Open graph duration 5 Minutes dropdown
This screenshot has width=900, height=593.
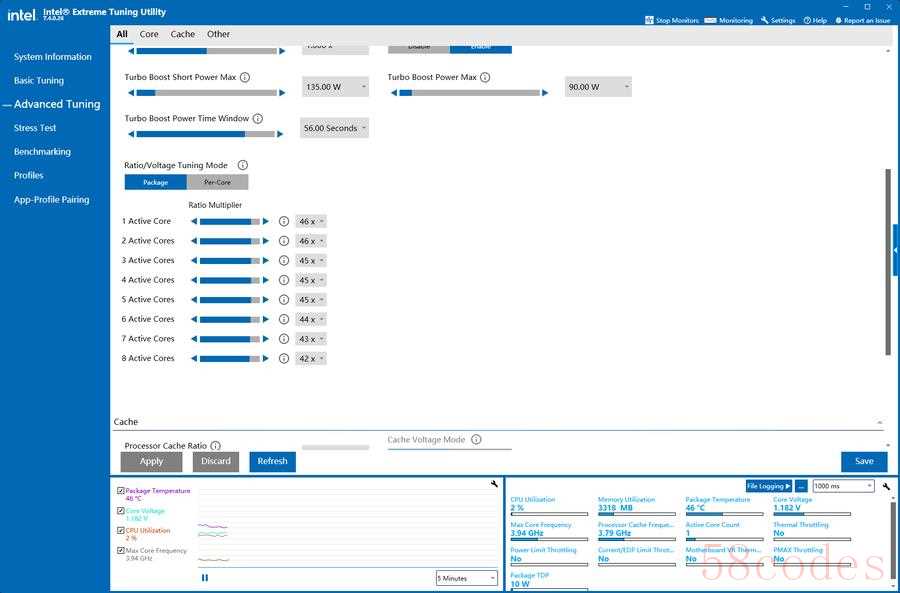tap(466, 578)
